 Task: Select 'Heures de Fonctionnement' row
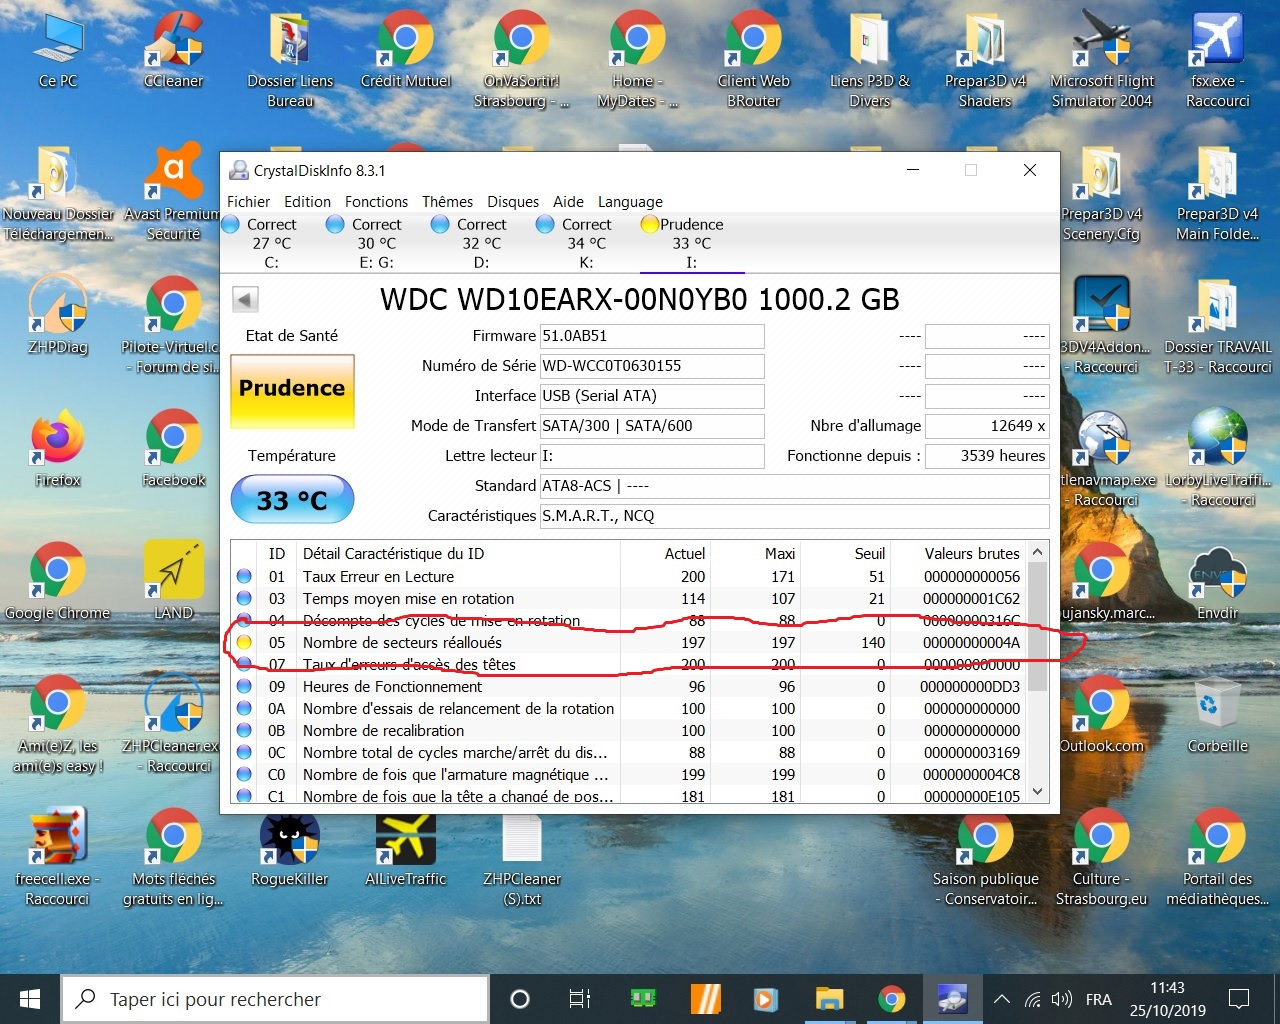(630, 687)
